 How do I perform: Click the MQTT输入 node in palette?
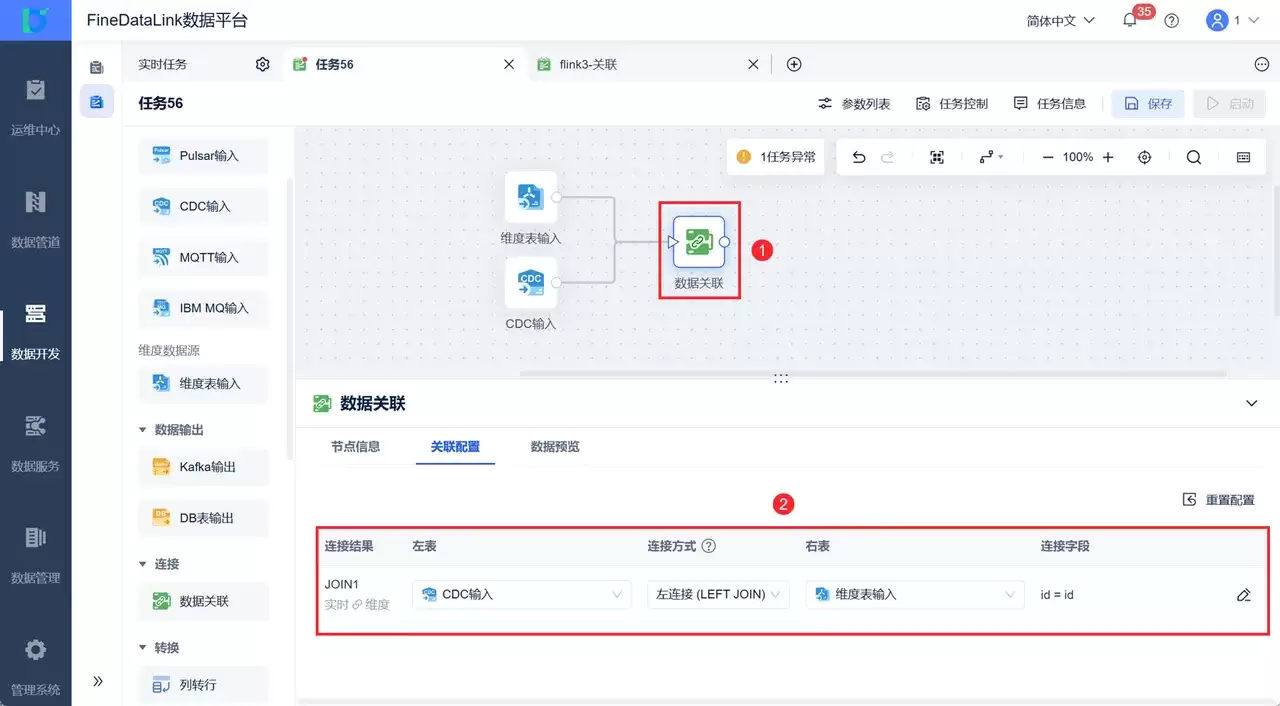[204, 257]
